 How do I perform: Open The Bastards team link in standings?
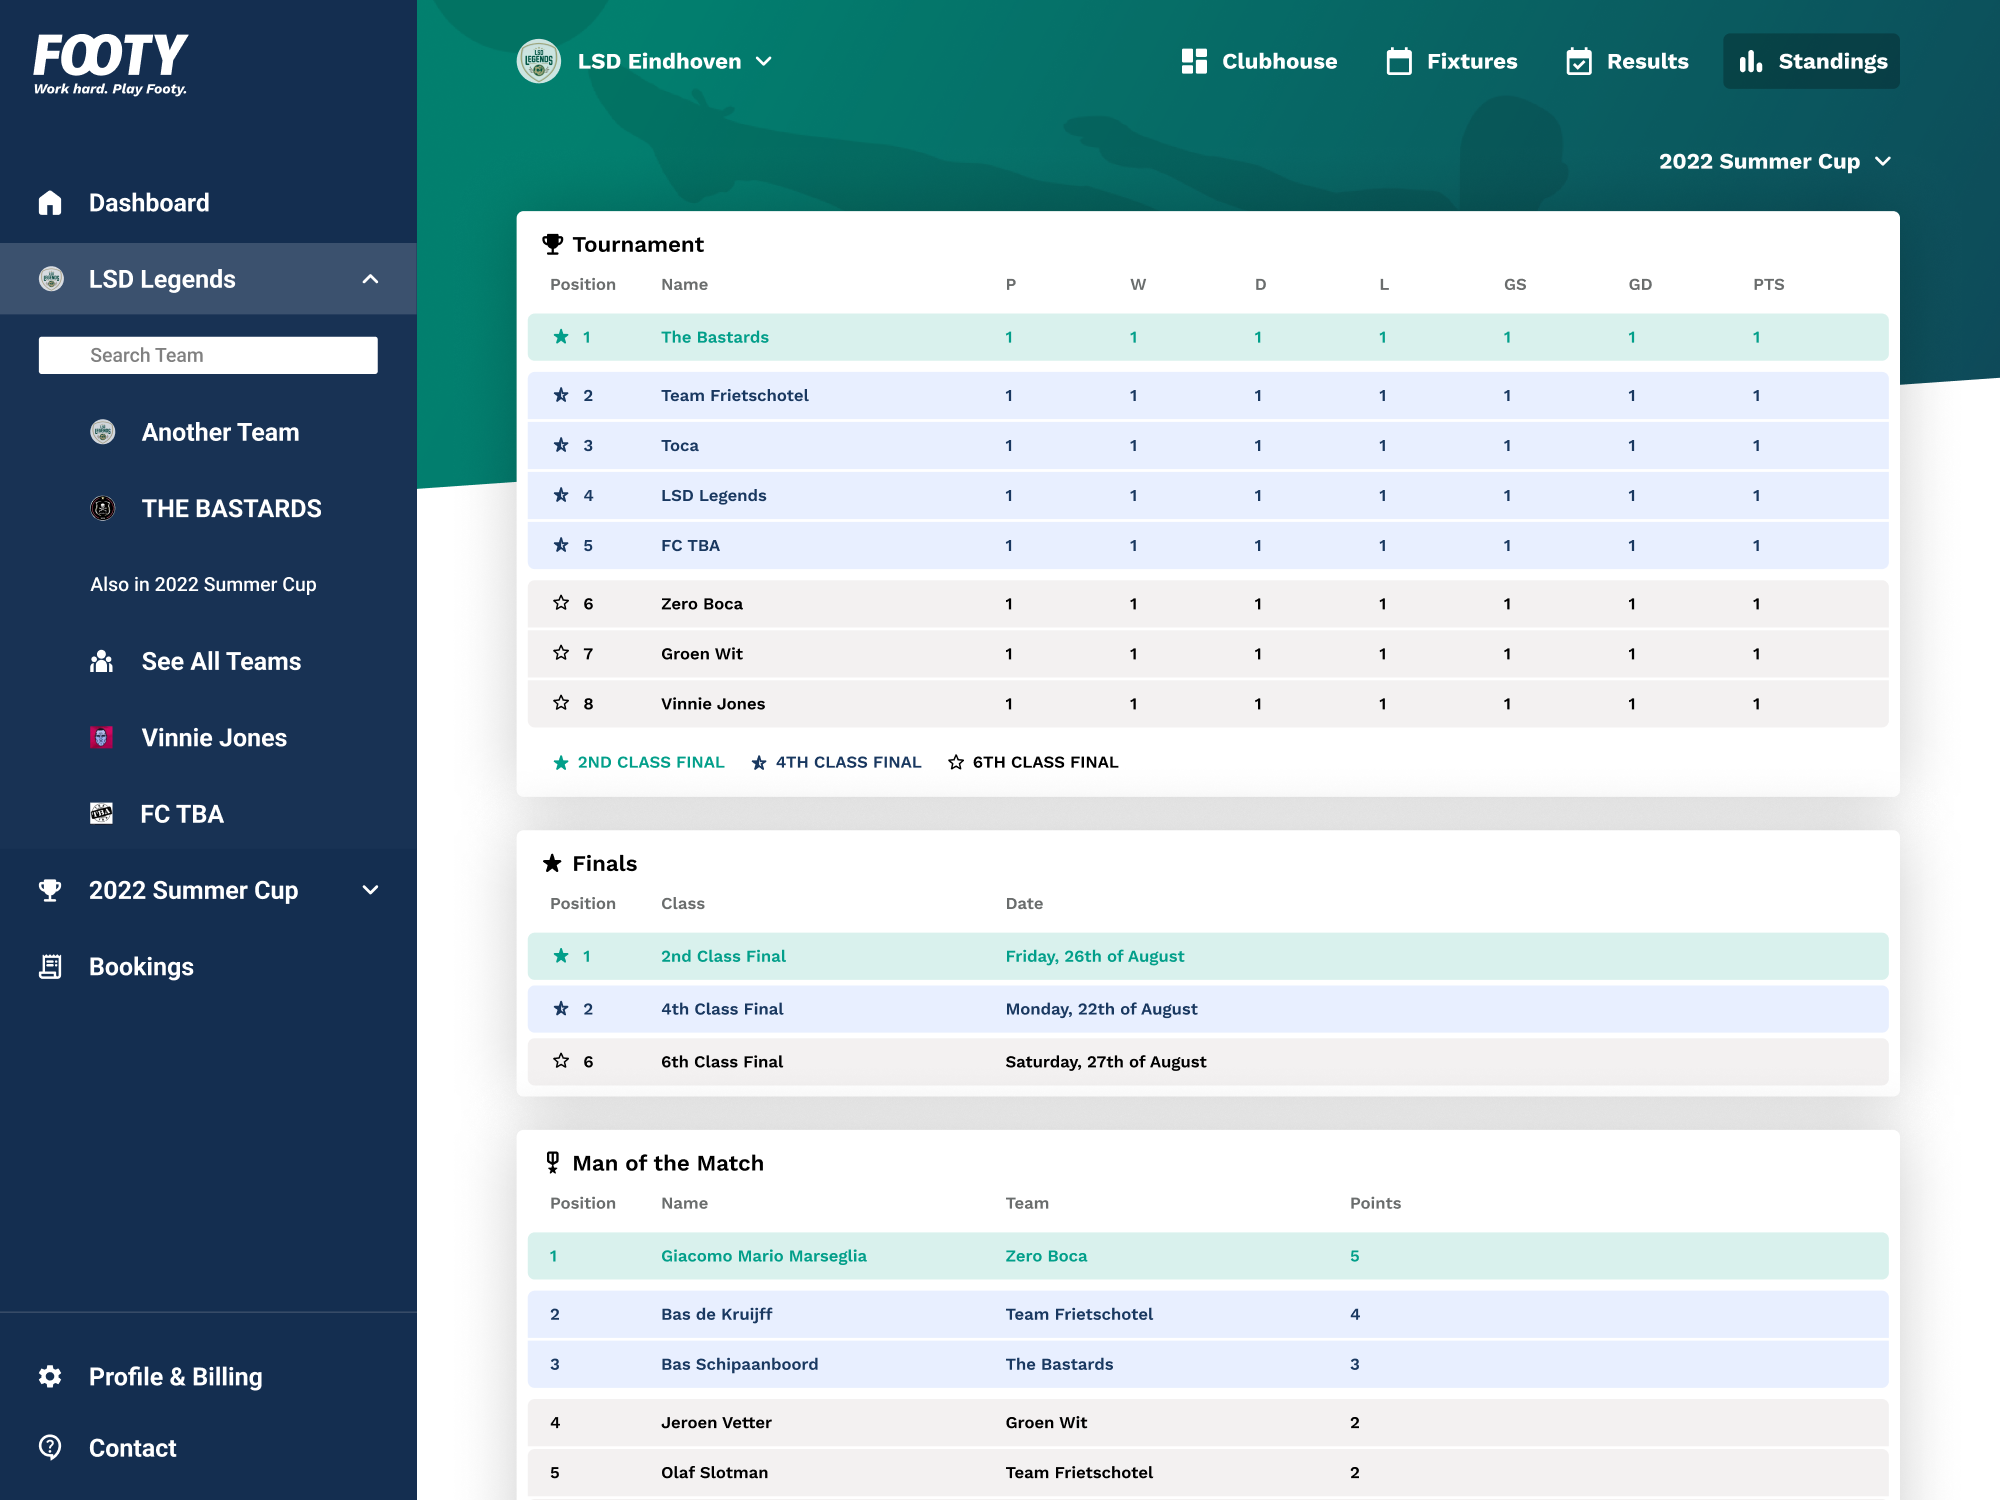tap(714, 337)
